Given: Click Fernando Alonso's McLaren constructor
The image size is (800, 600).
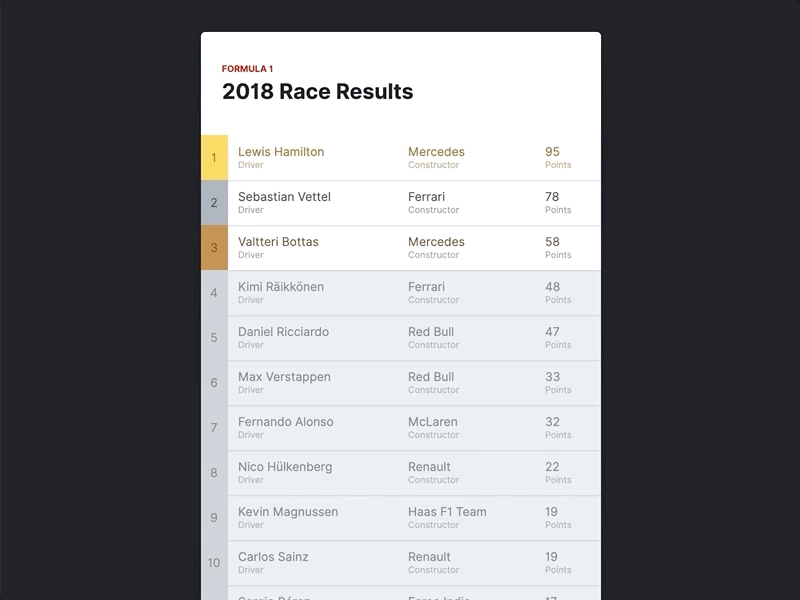Looking at the screenshot, I should click(x=431, y=419).
